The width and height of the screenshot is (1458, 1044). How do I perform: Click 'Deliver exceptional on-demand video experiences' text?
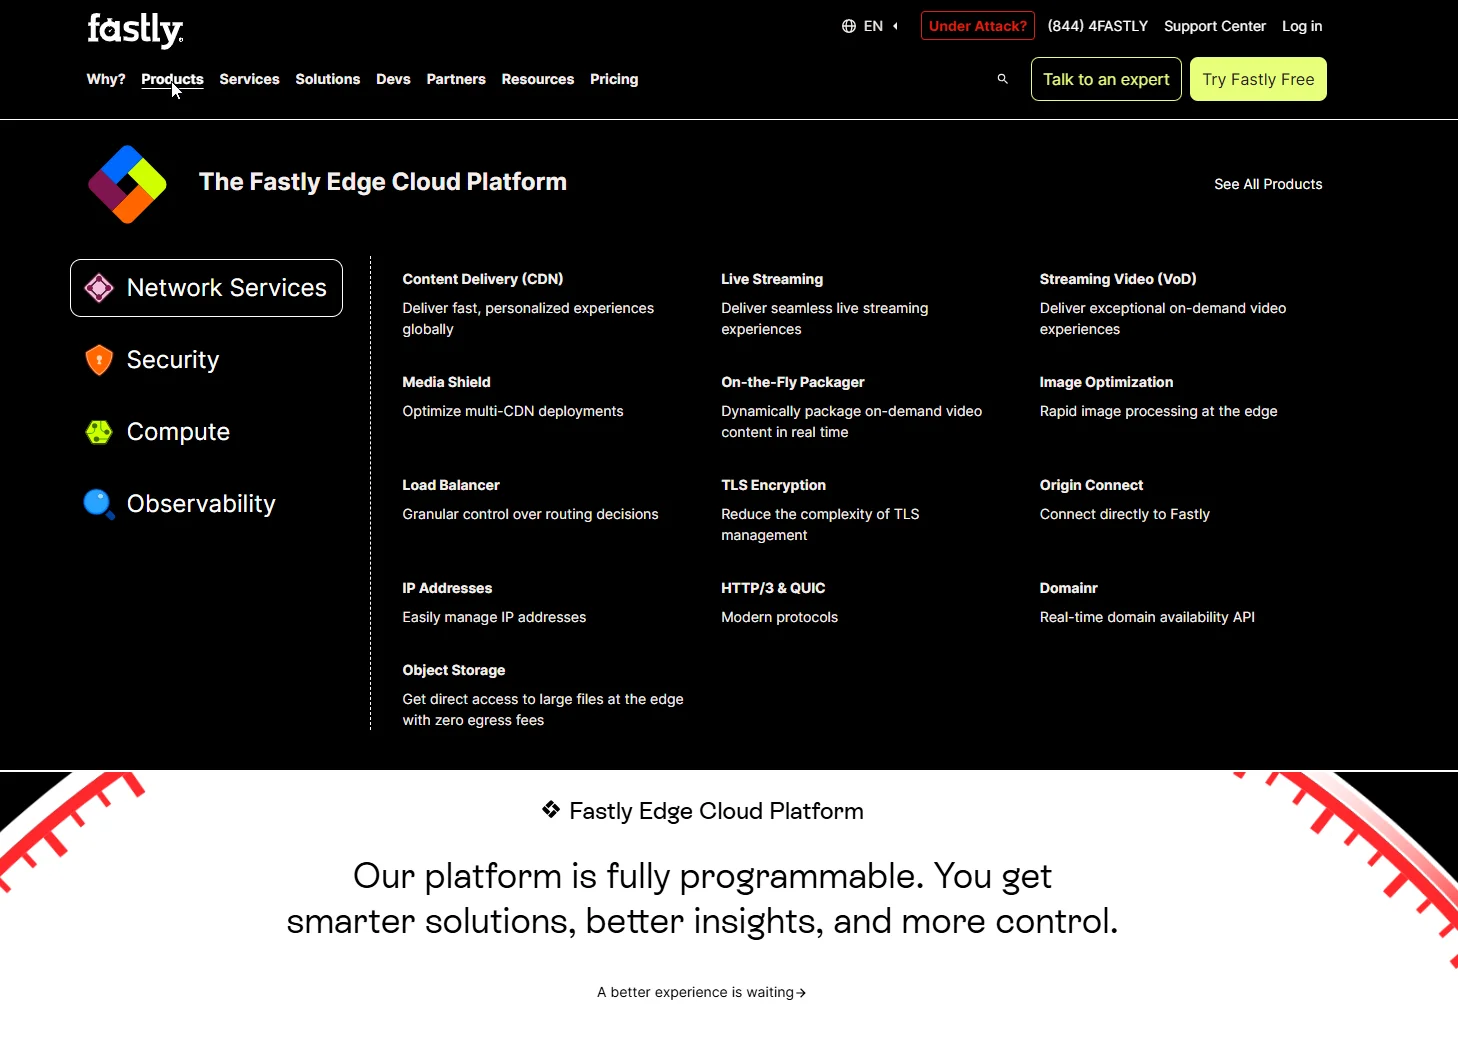1163,319
